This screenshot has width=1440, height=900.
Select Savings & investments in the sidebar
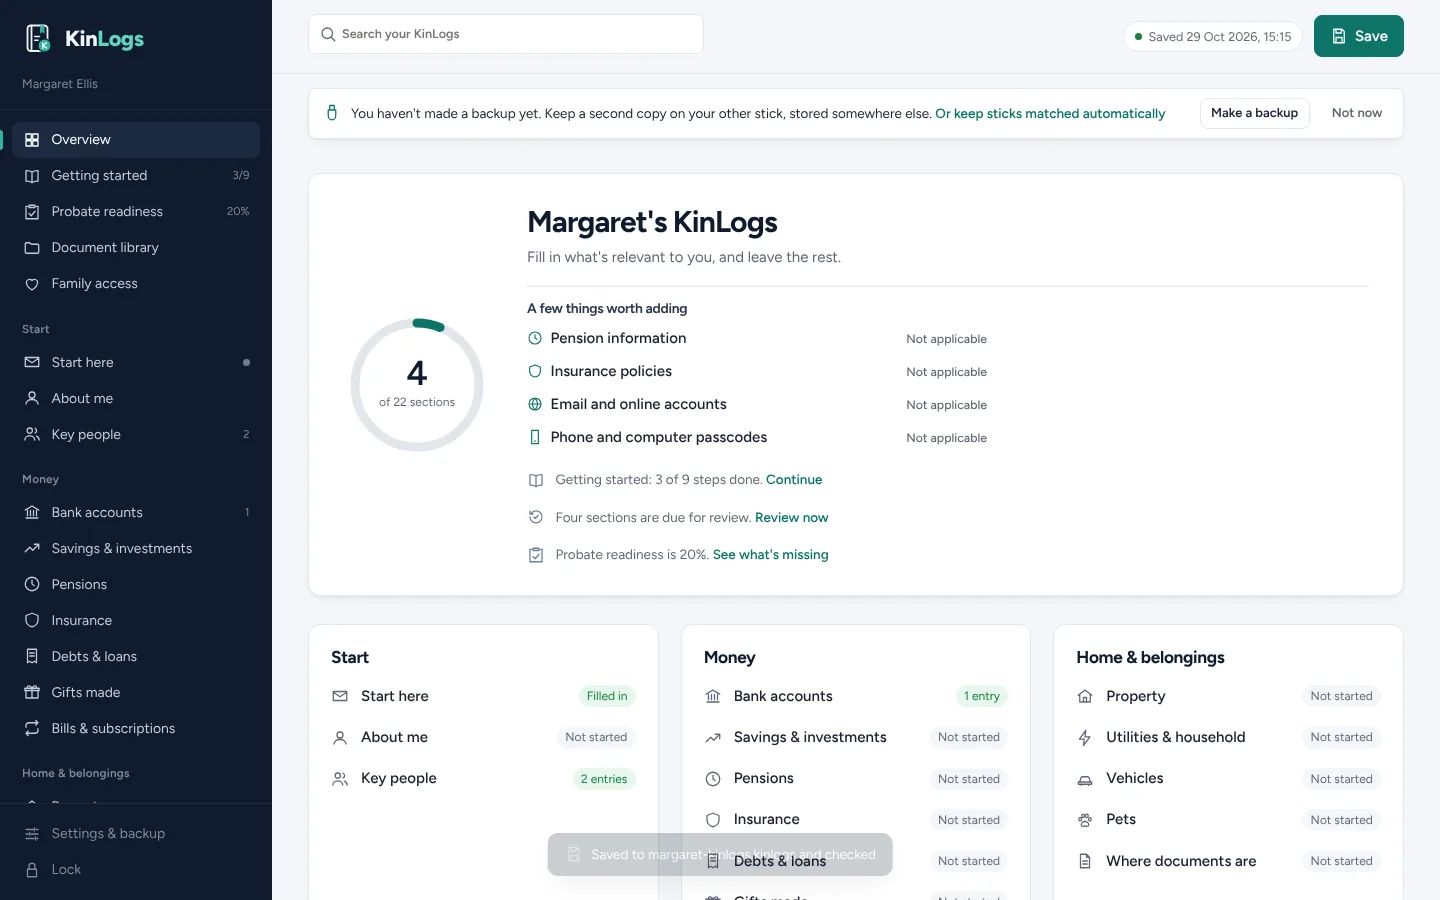coord(136,548)
